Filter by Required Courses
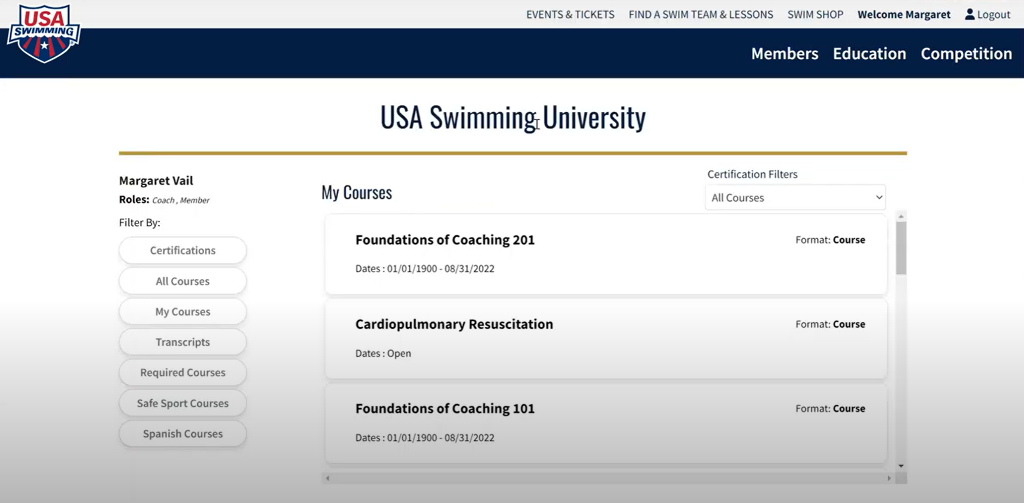1024x503 pixels. coord(183,373)
